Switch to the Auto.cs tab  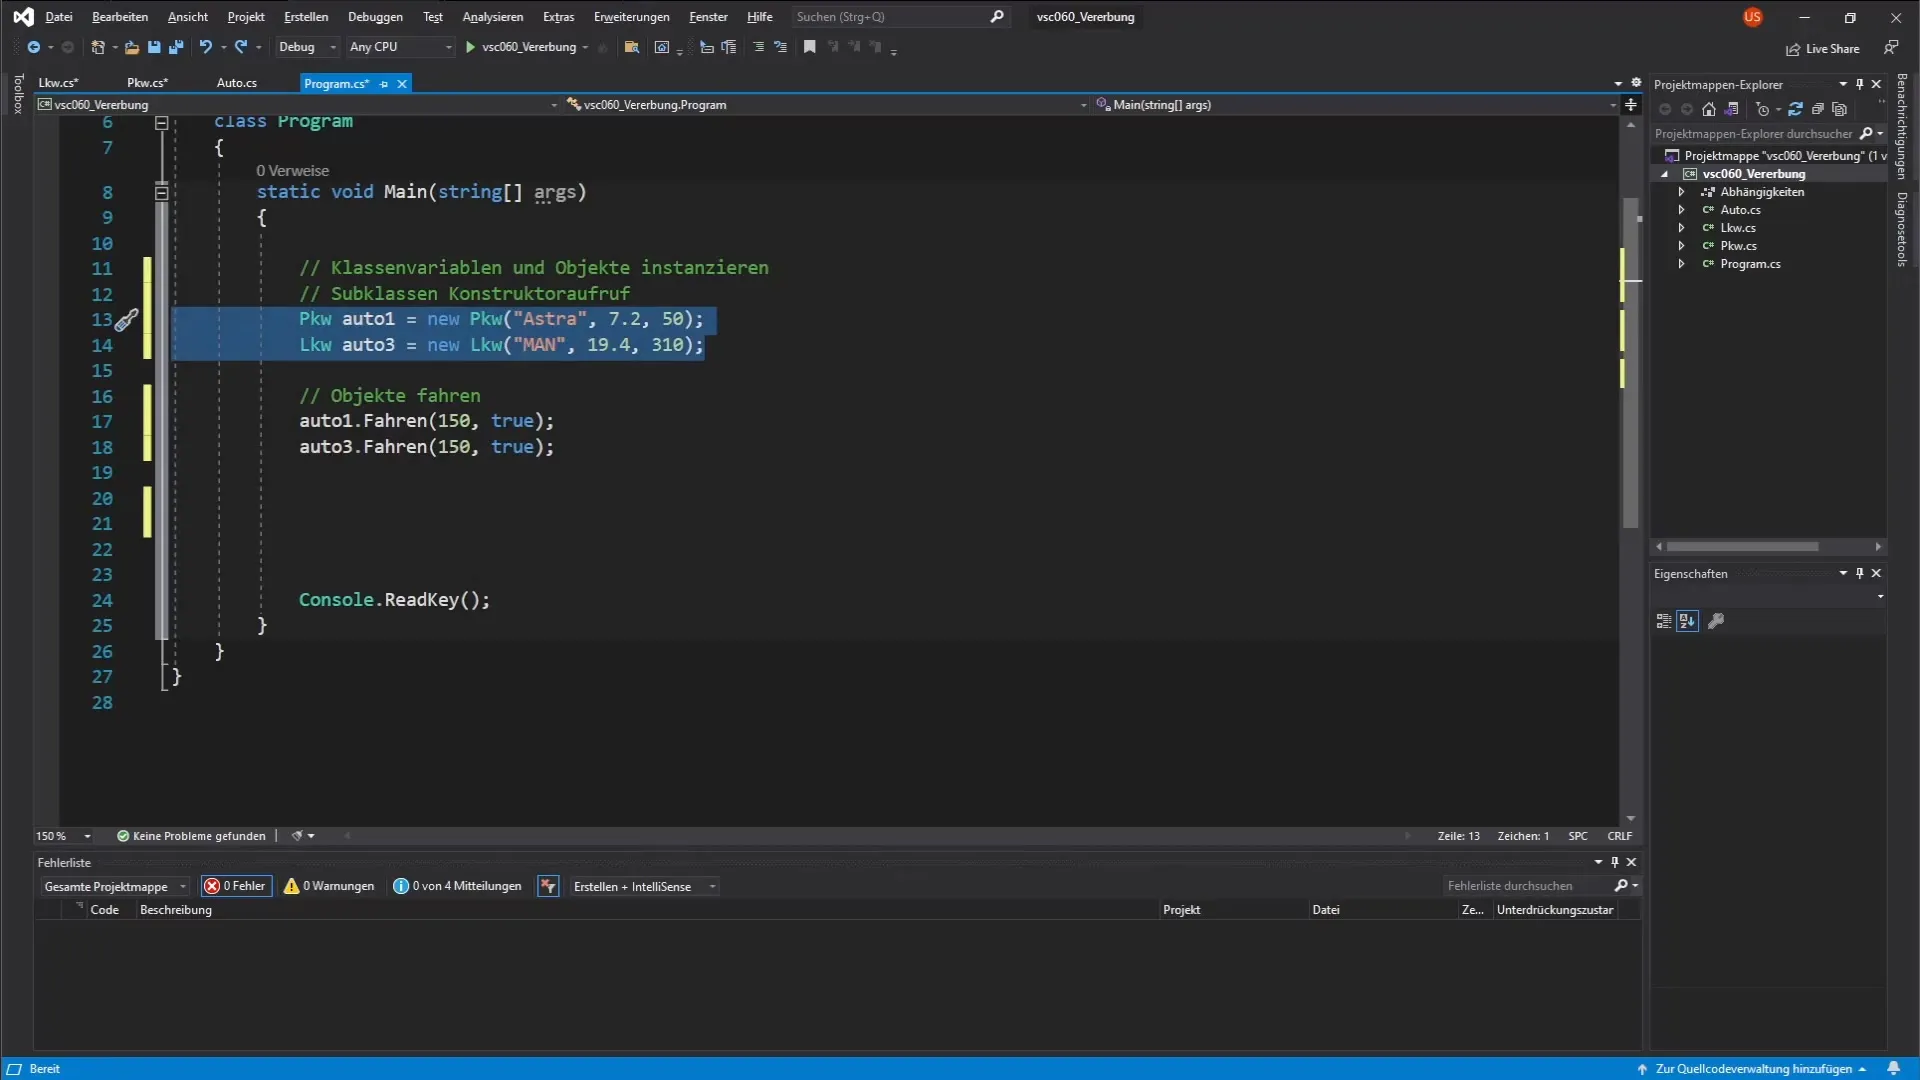click(x=237, y=83)
